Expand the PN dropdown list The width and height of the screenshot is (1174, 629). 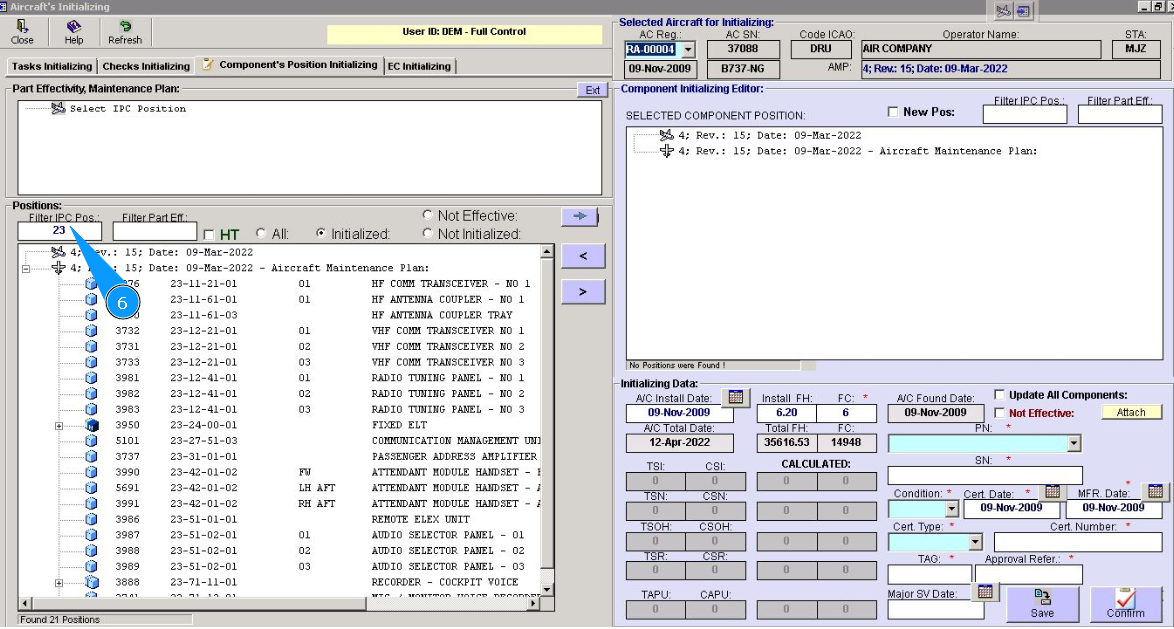(x=1074, y=443)
